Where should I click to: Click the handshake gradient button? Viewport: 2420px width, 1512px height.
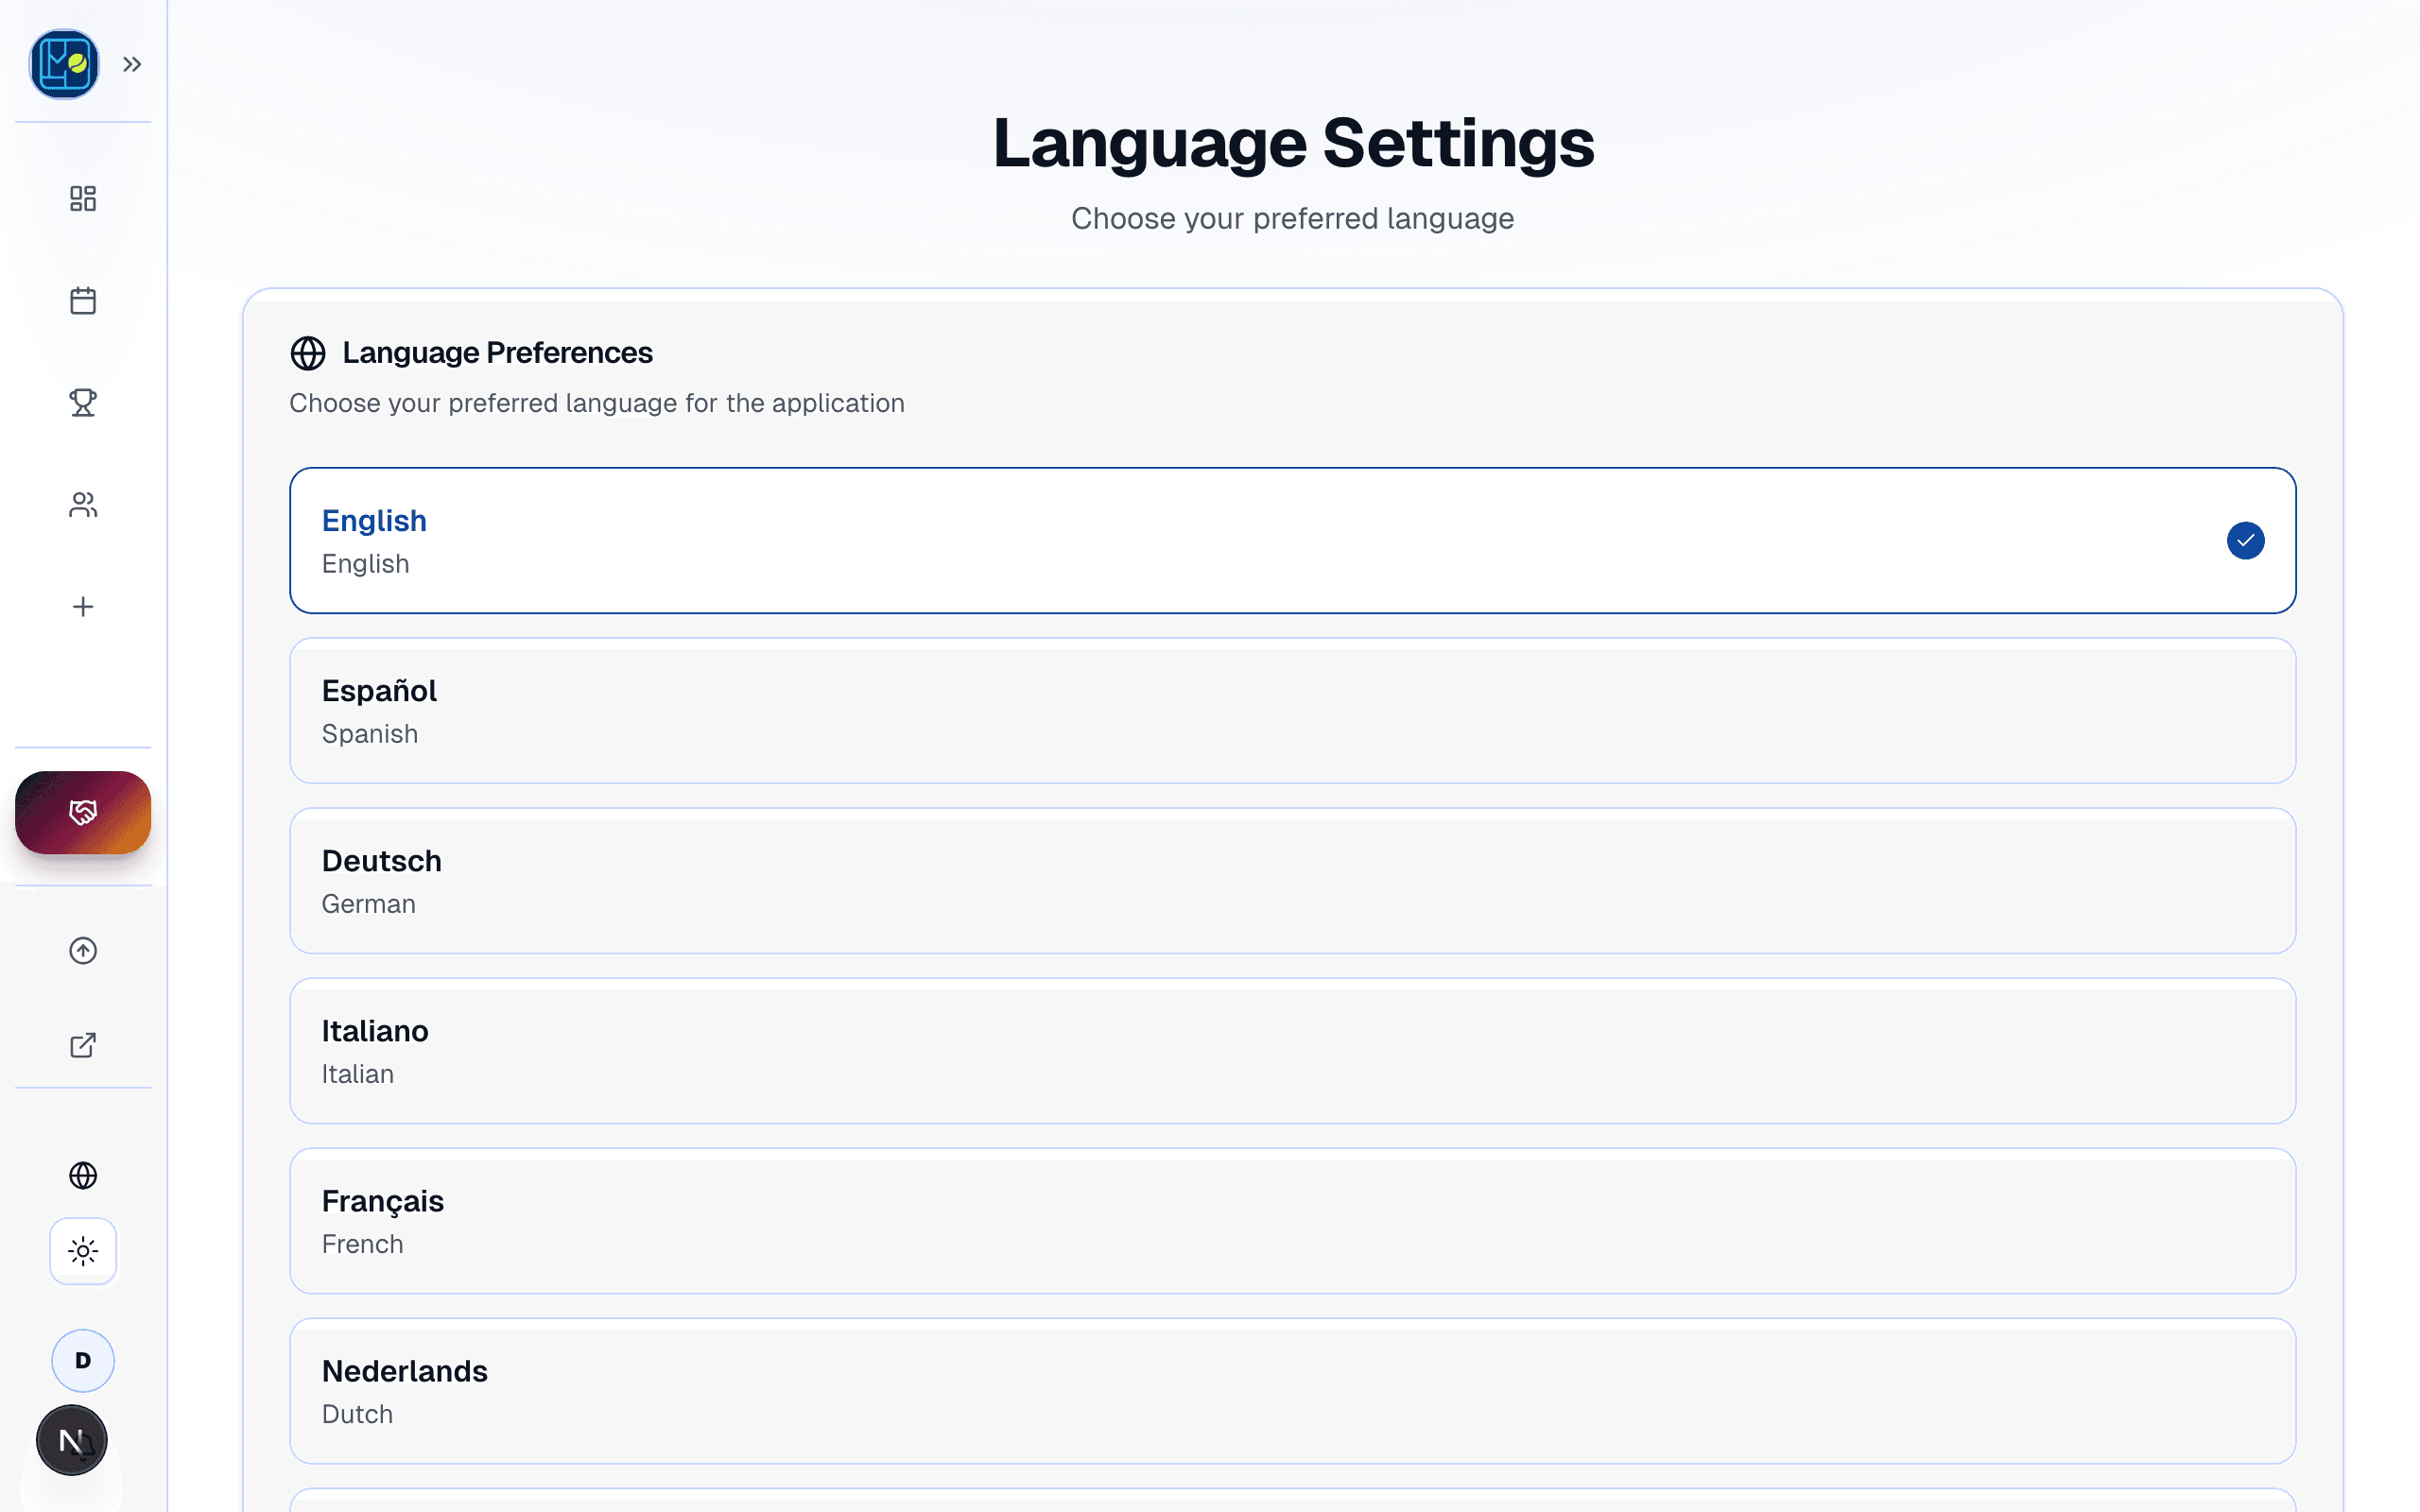coord(83,812)
